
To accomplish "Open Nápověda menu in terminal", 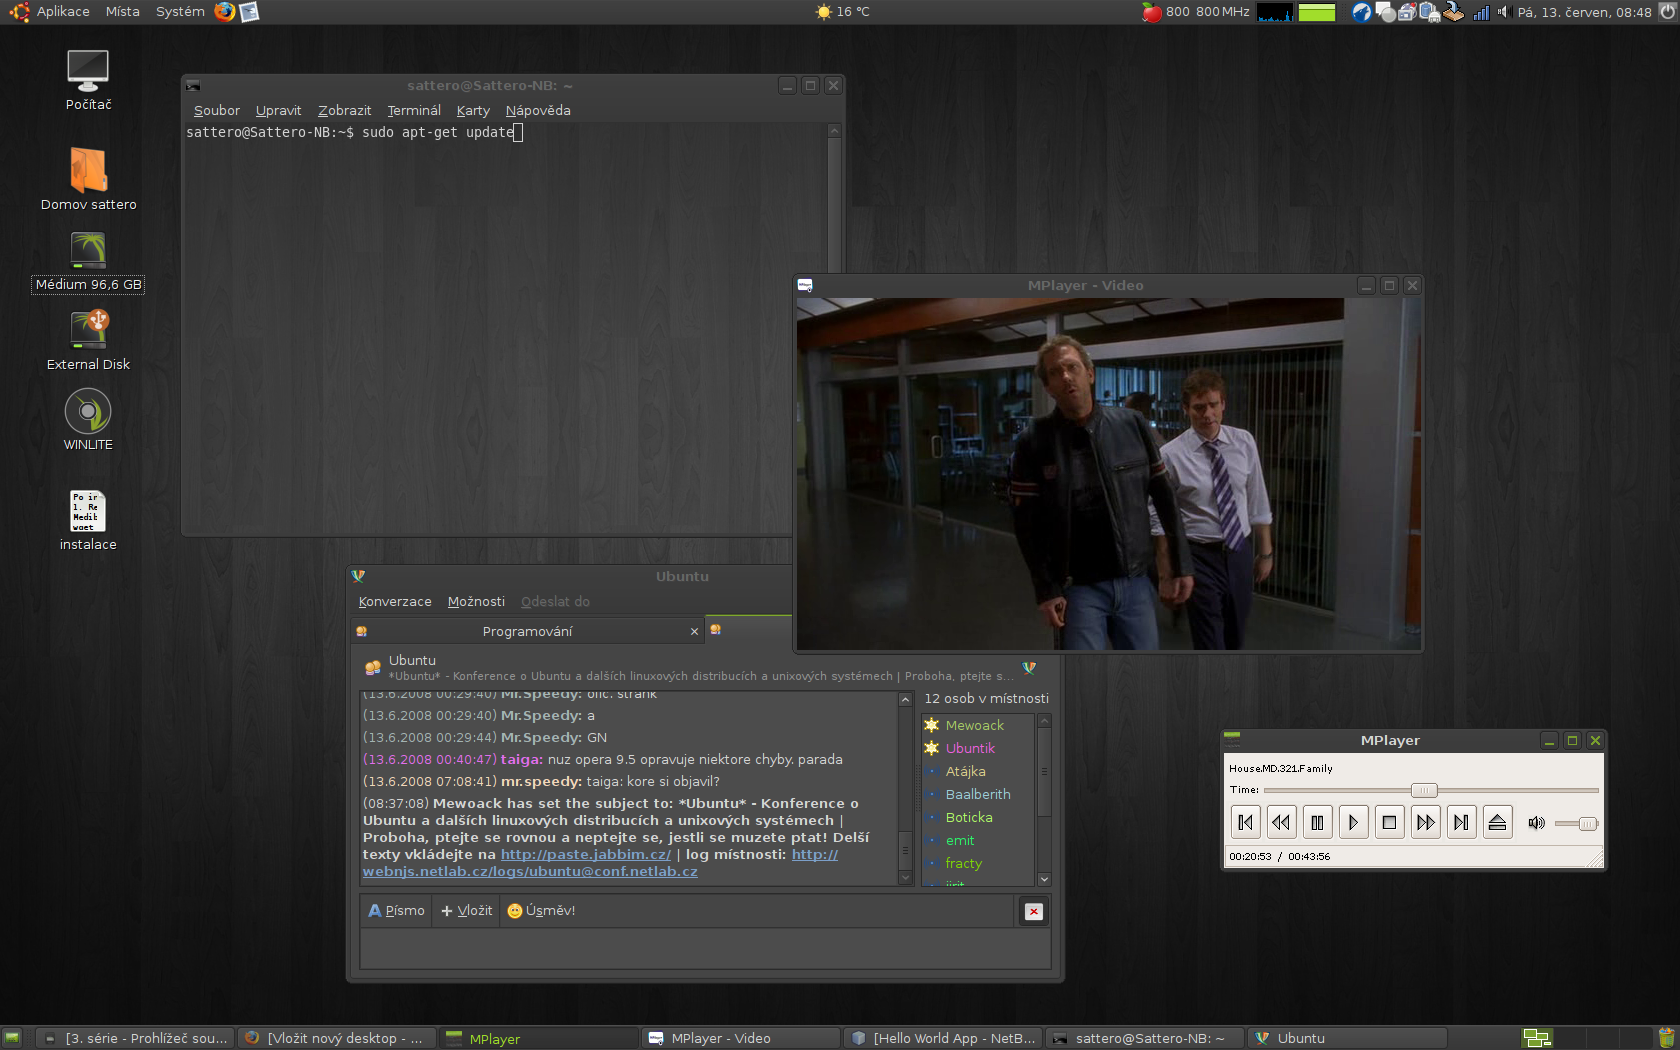I will click(x=538, y=110).
